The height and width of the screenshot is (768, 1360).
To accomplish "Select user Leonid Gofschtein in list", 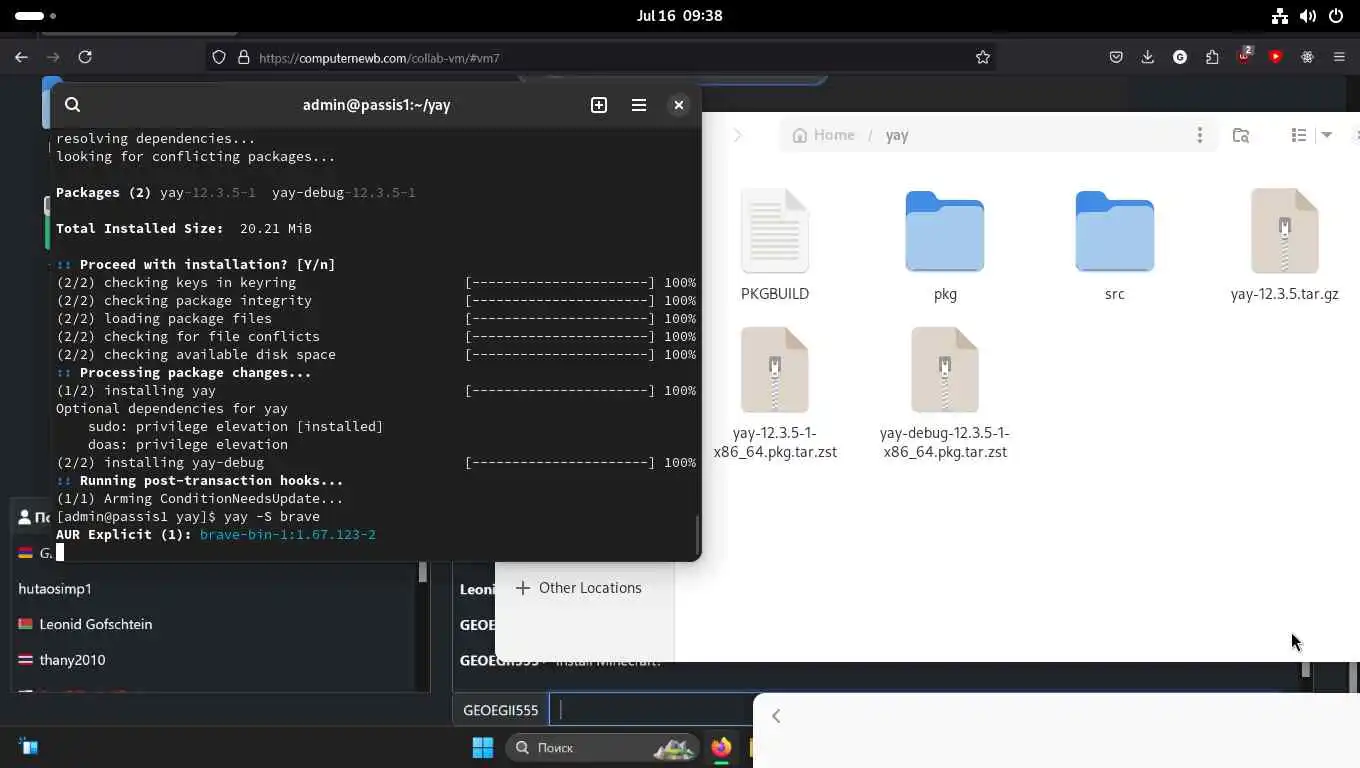I will [x=96, y=624].
